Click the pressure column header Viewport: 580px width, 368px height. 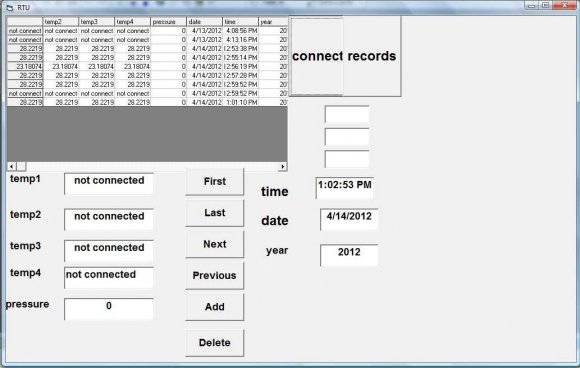pos(169,22)
